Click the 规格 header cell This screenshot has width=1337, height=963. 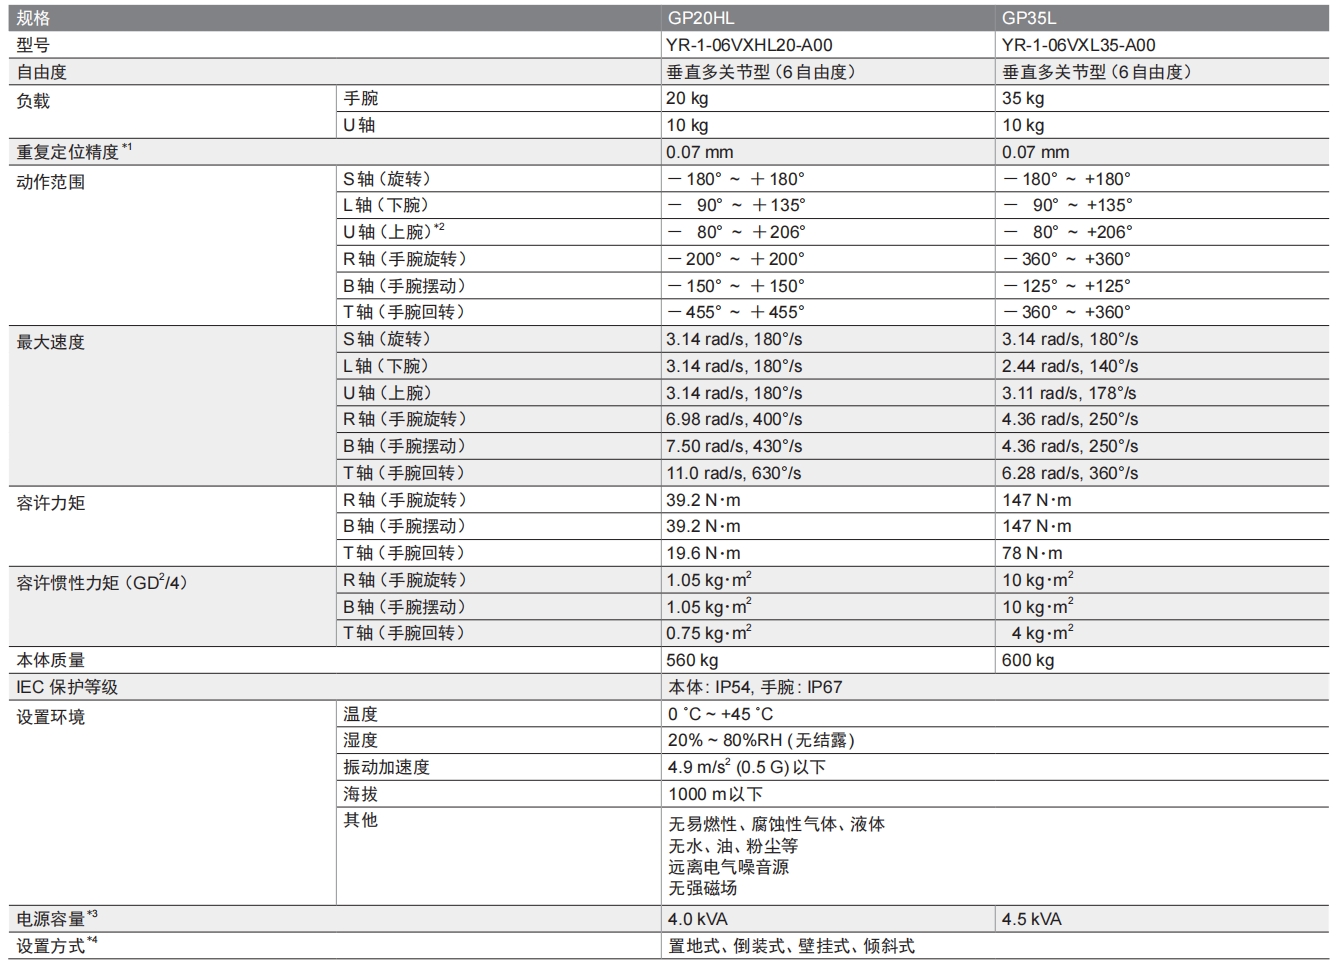(x=33, y=18)
